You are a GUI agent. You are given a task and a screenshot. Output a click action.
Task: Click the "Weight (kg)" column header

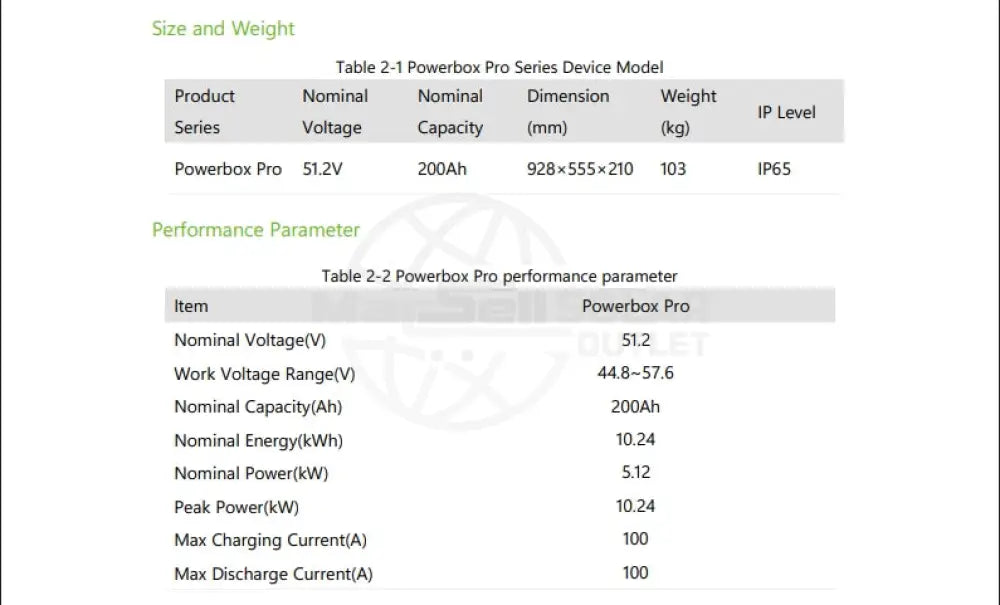688,112
